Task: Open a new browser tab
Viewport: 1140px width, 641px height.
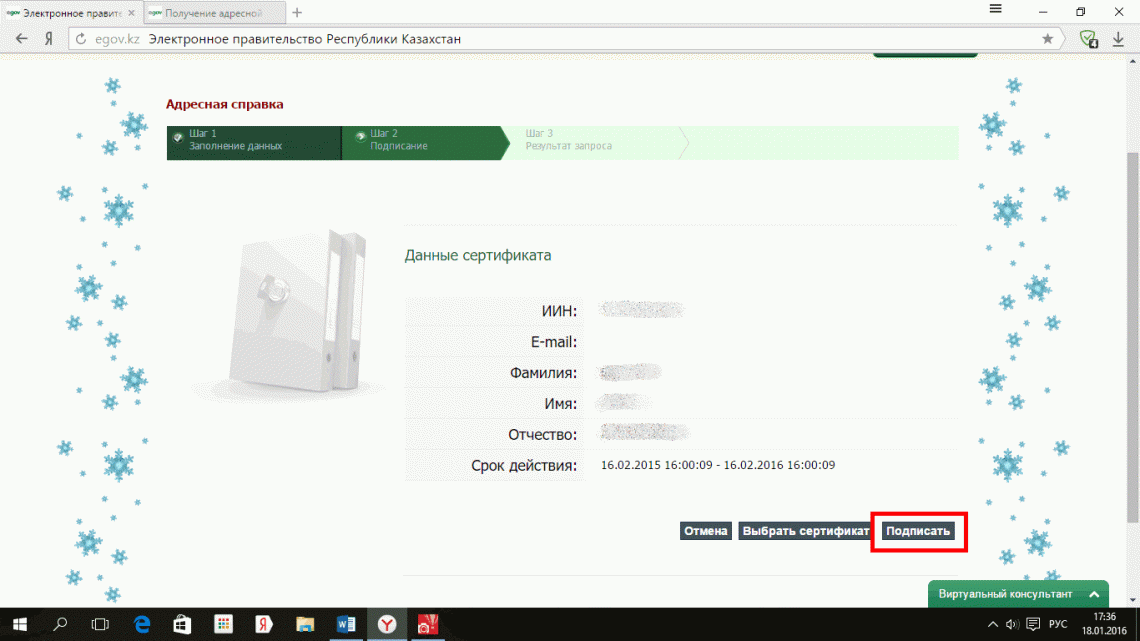Action: click(297, 13)
